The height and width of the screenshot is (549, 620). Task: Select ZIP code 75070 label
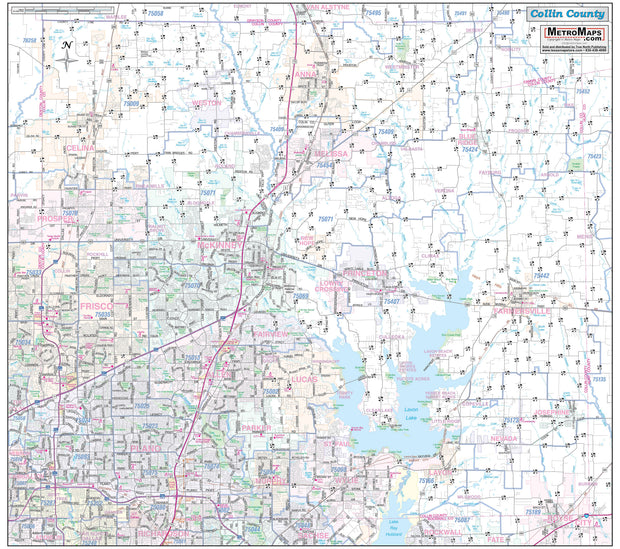coord(193,286)
